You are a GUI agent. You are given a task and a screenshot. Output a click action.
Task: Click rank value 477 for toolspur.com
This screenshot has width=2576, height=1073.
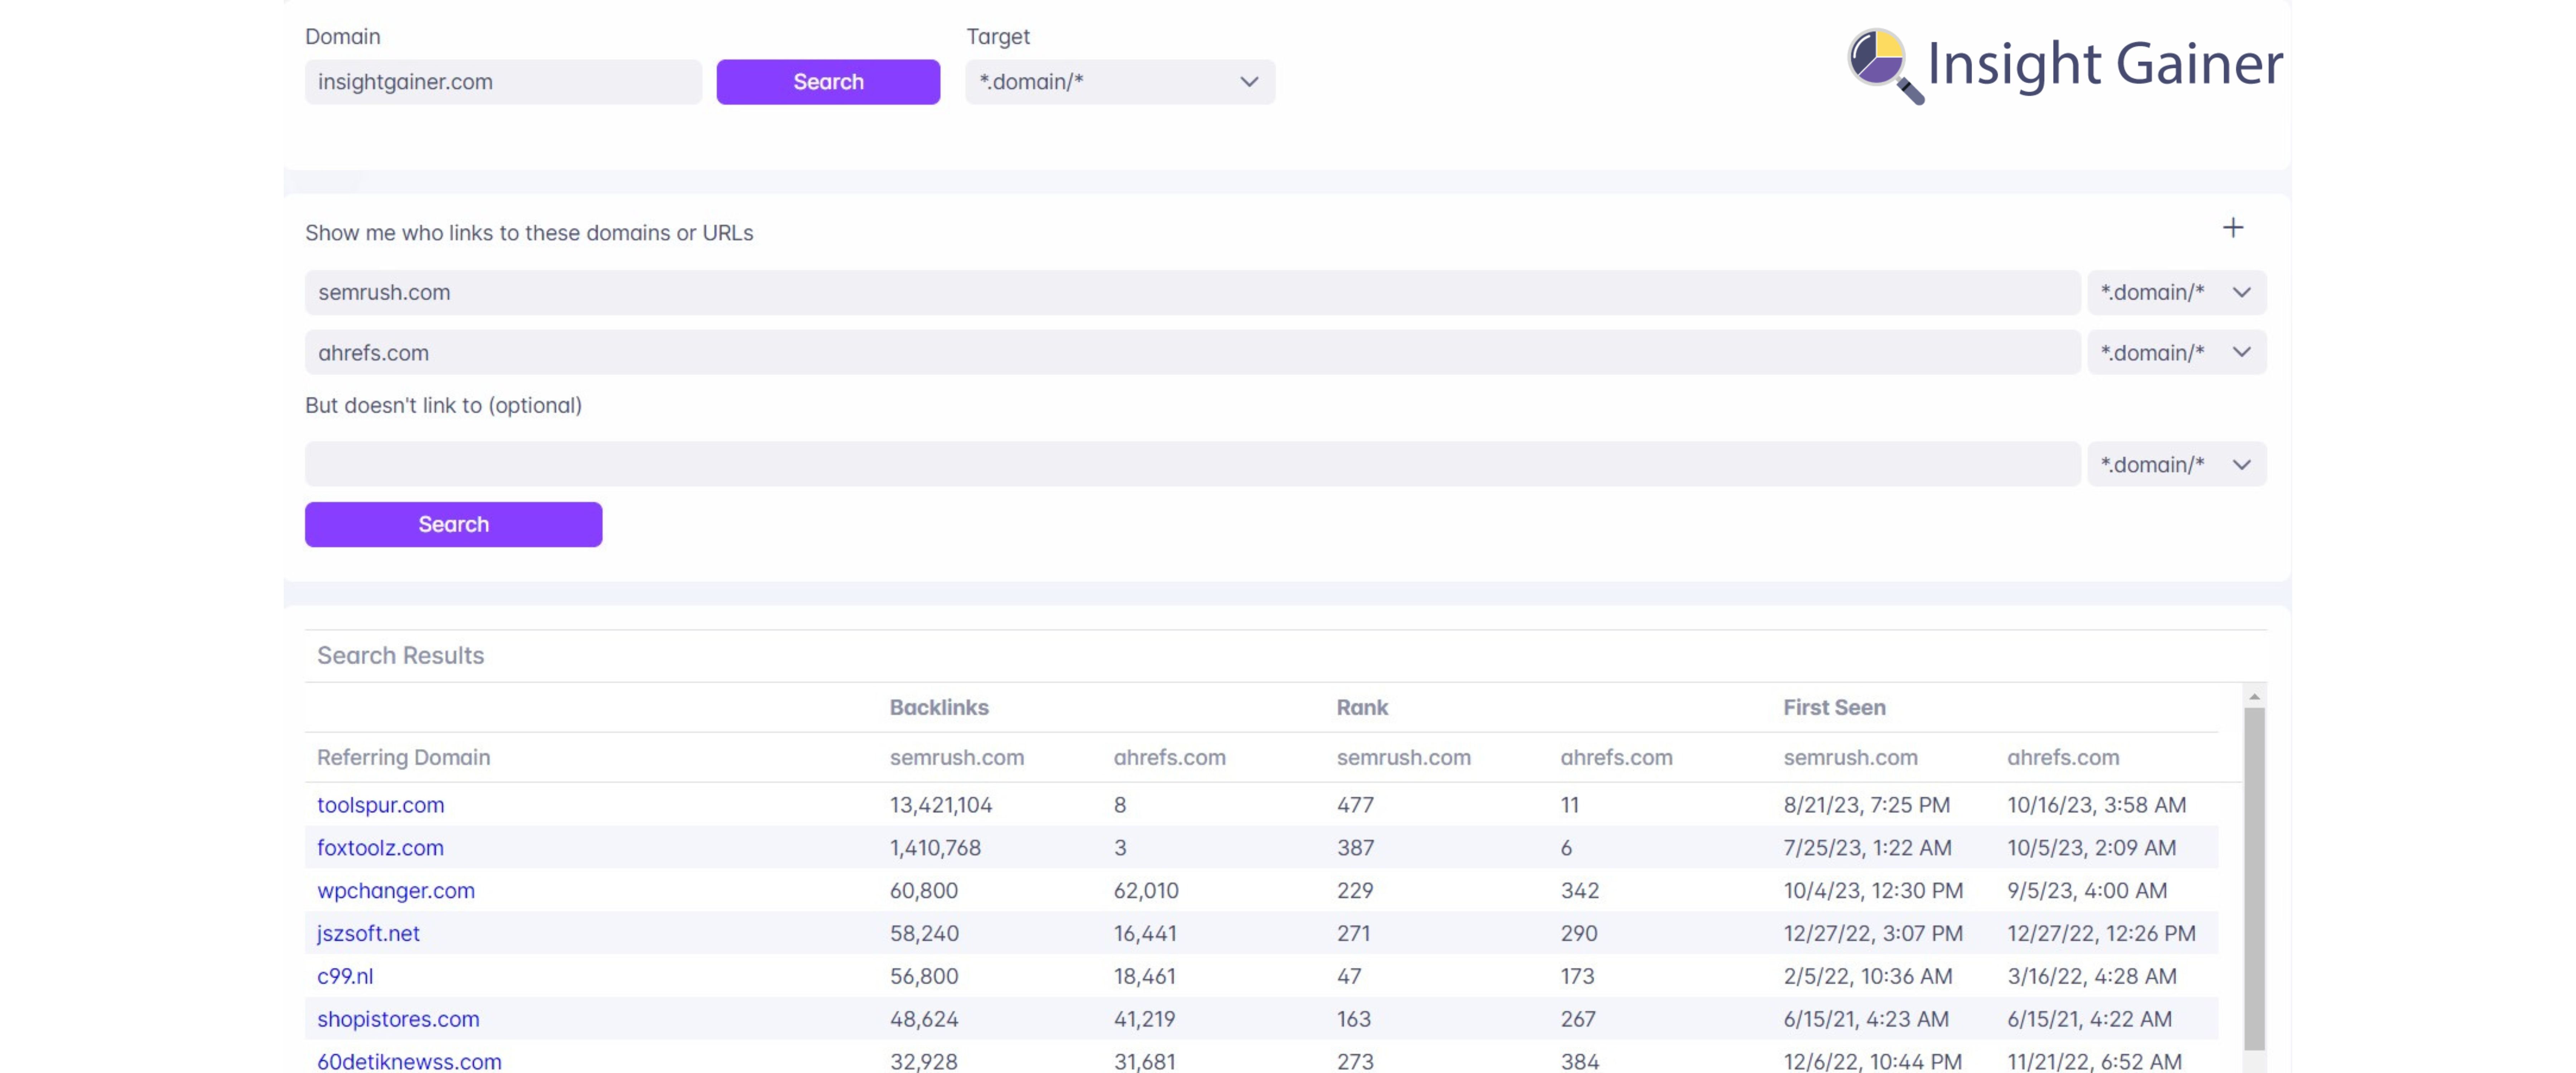[1355, 805]
